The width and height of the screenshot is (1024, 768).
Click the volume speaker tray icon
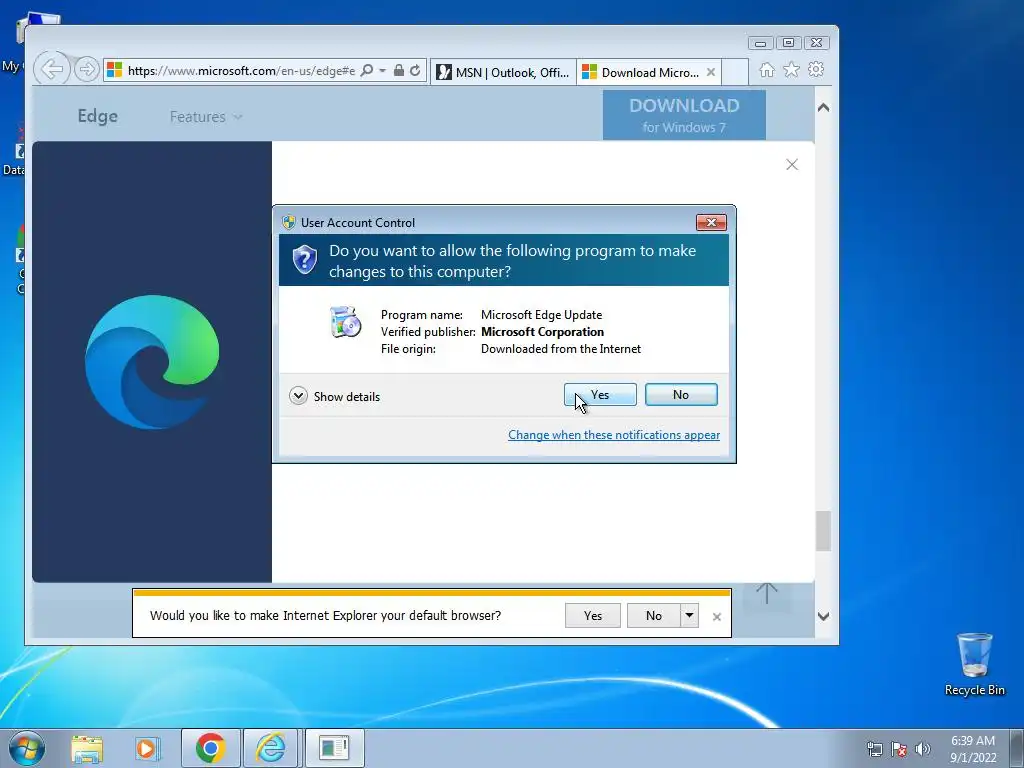(x=922, y=749)
